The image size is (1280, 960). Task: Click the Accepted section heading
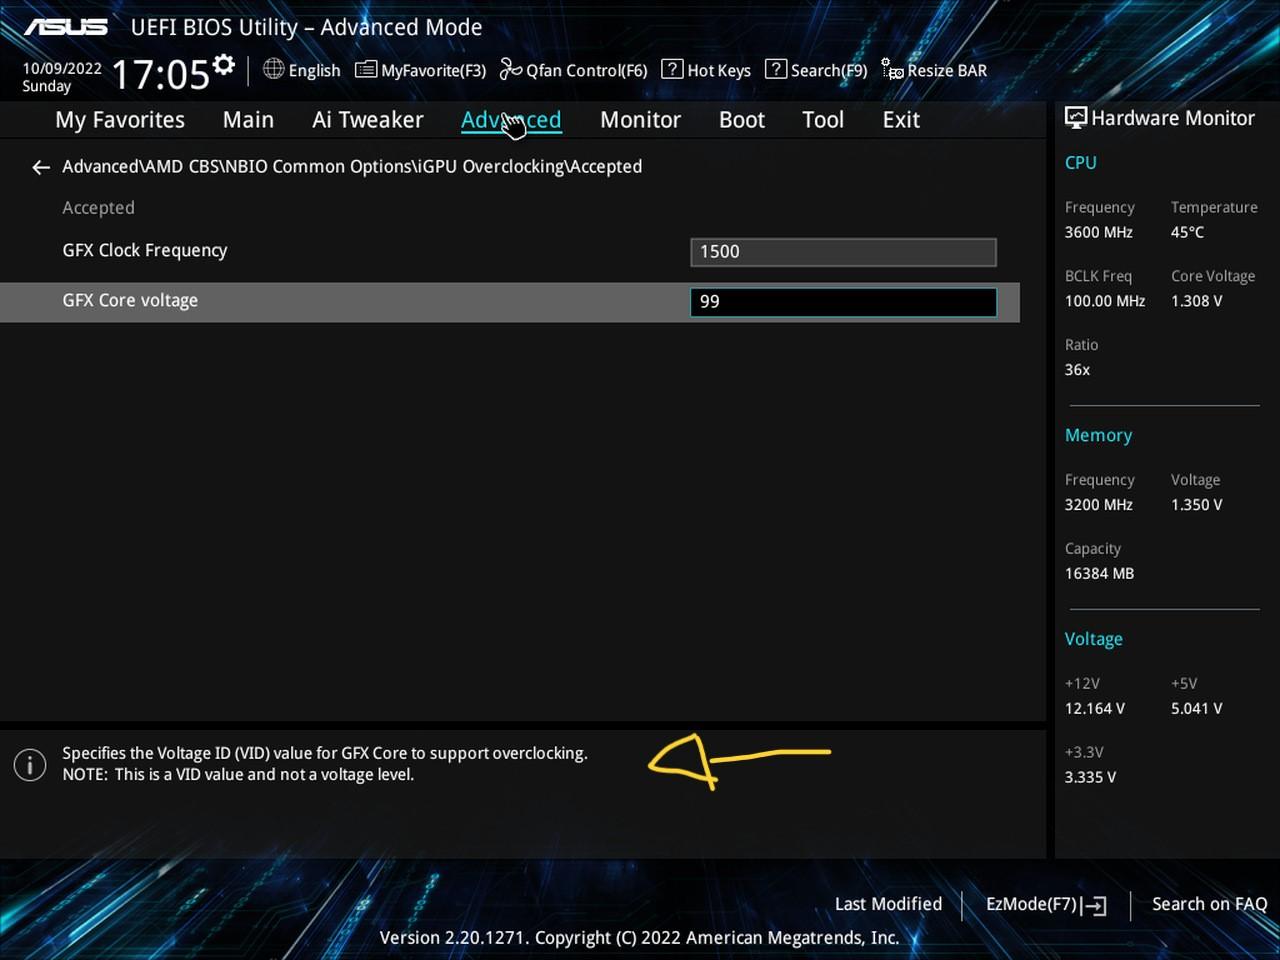(x=98, y=208)
